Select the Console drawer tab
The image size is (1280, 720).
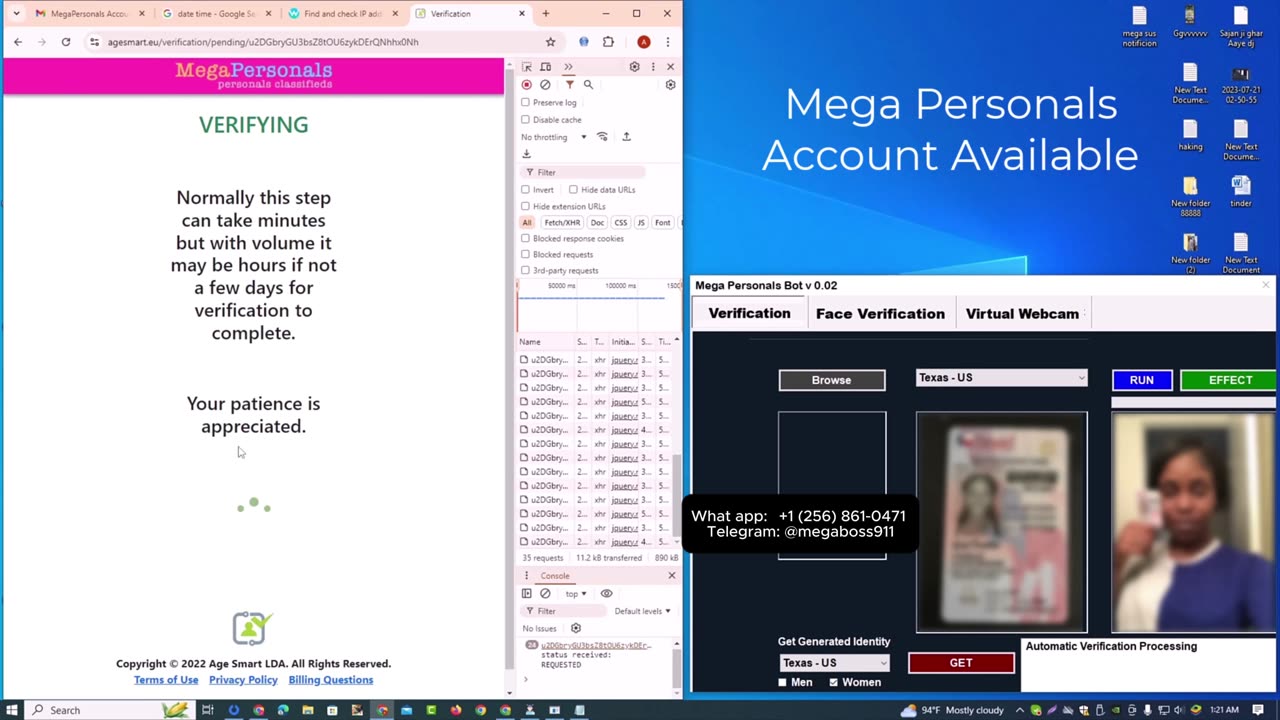point(555,576)
